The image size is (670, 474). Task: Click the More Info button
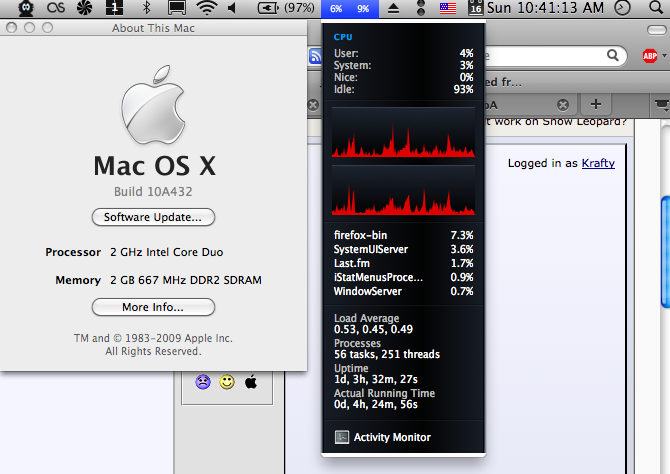pos(153,307)
